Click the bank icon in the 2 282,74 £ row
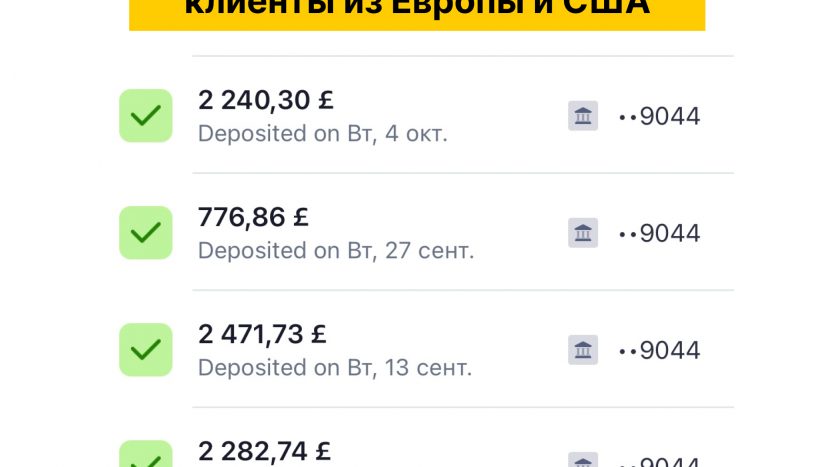 (x=583, y=460)
